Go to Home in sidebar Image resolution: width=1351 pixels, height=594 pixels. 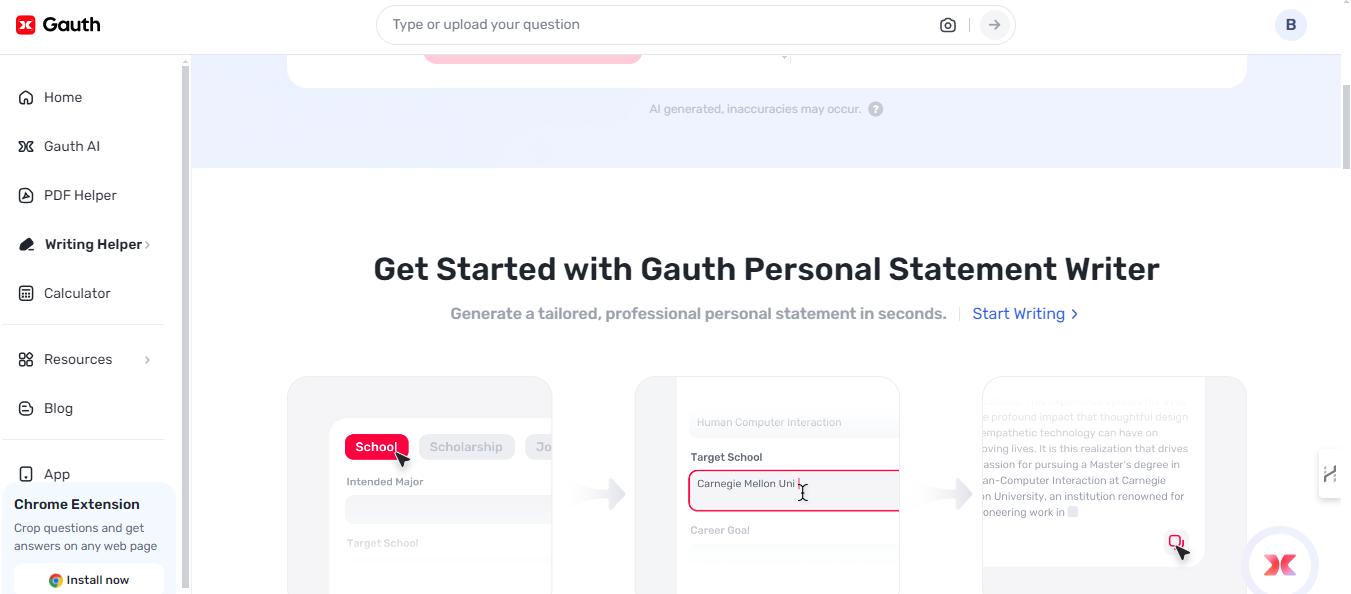point(62,97)
